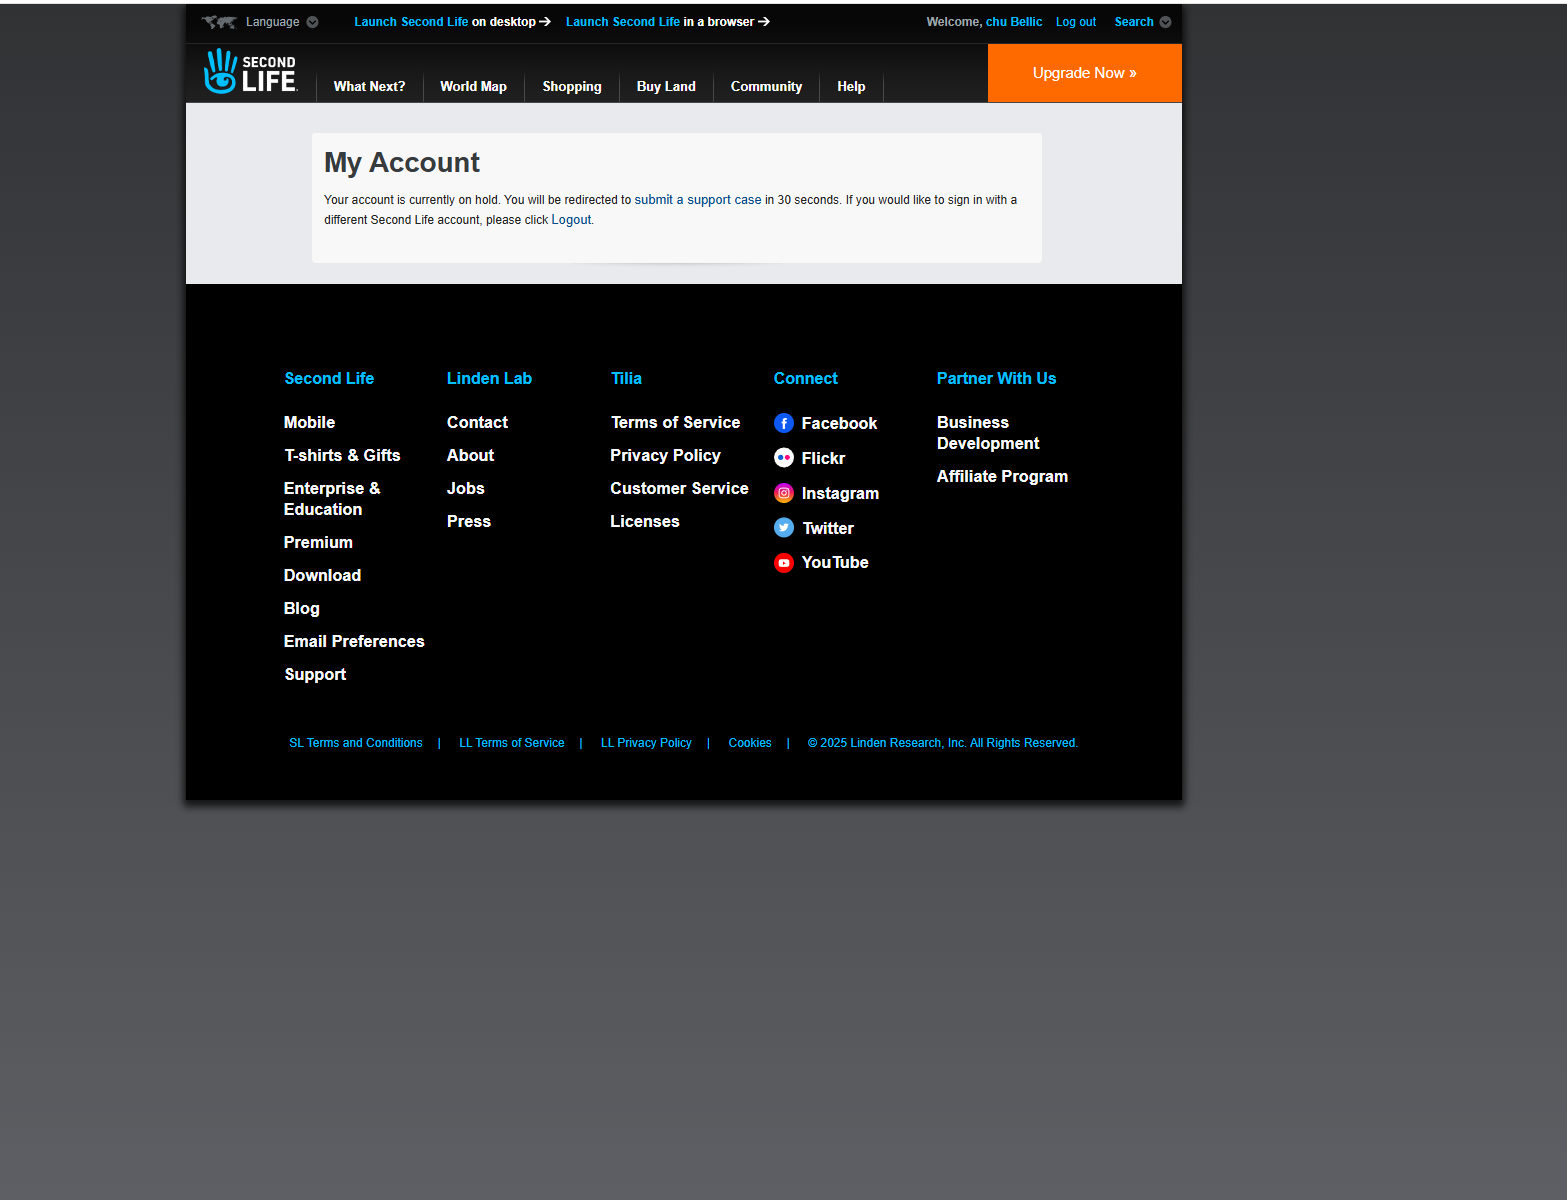Open LL Terms of Service link
This screenshot has height=1200, width=1567.
click(511, 743)
